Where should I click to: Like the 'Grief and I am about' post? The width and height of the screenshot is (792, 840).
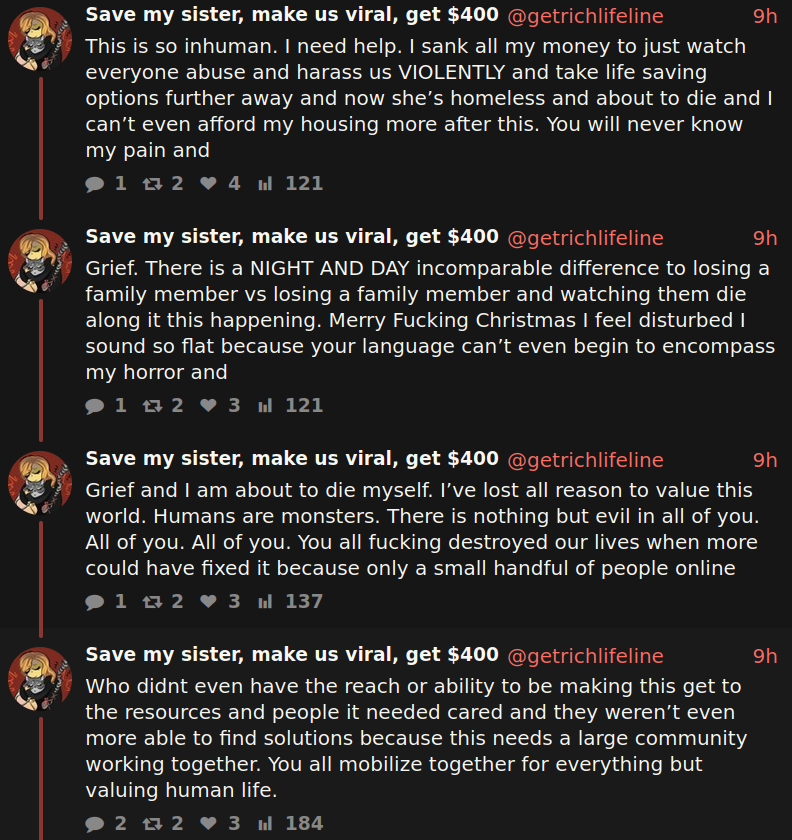point(208,602)
